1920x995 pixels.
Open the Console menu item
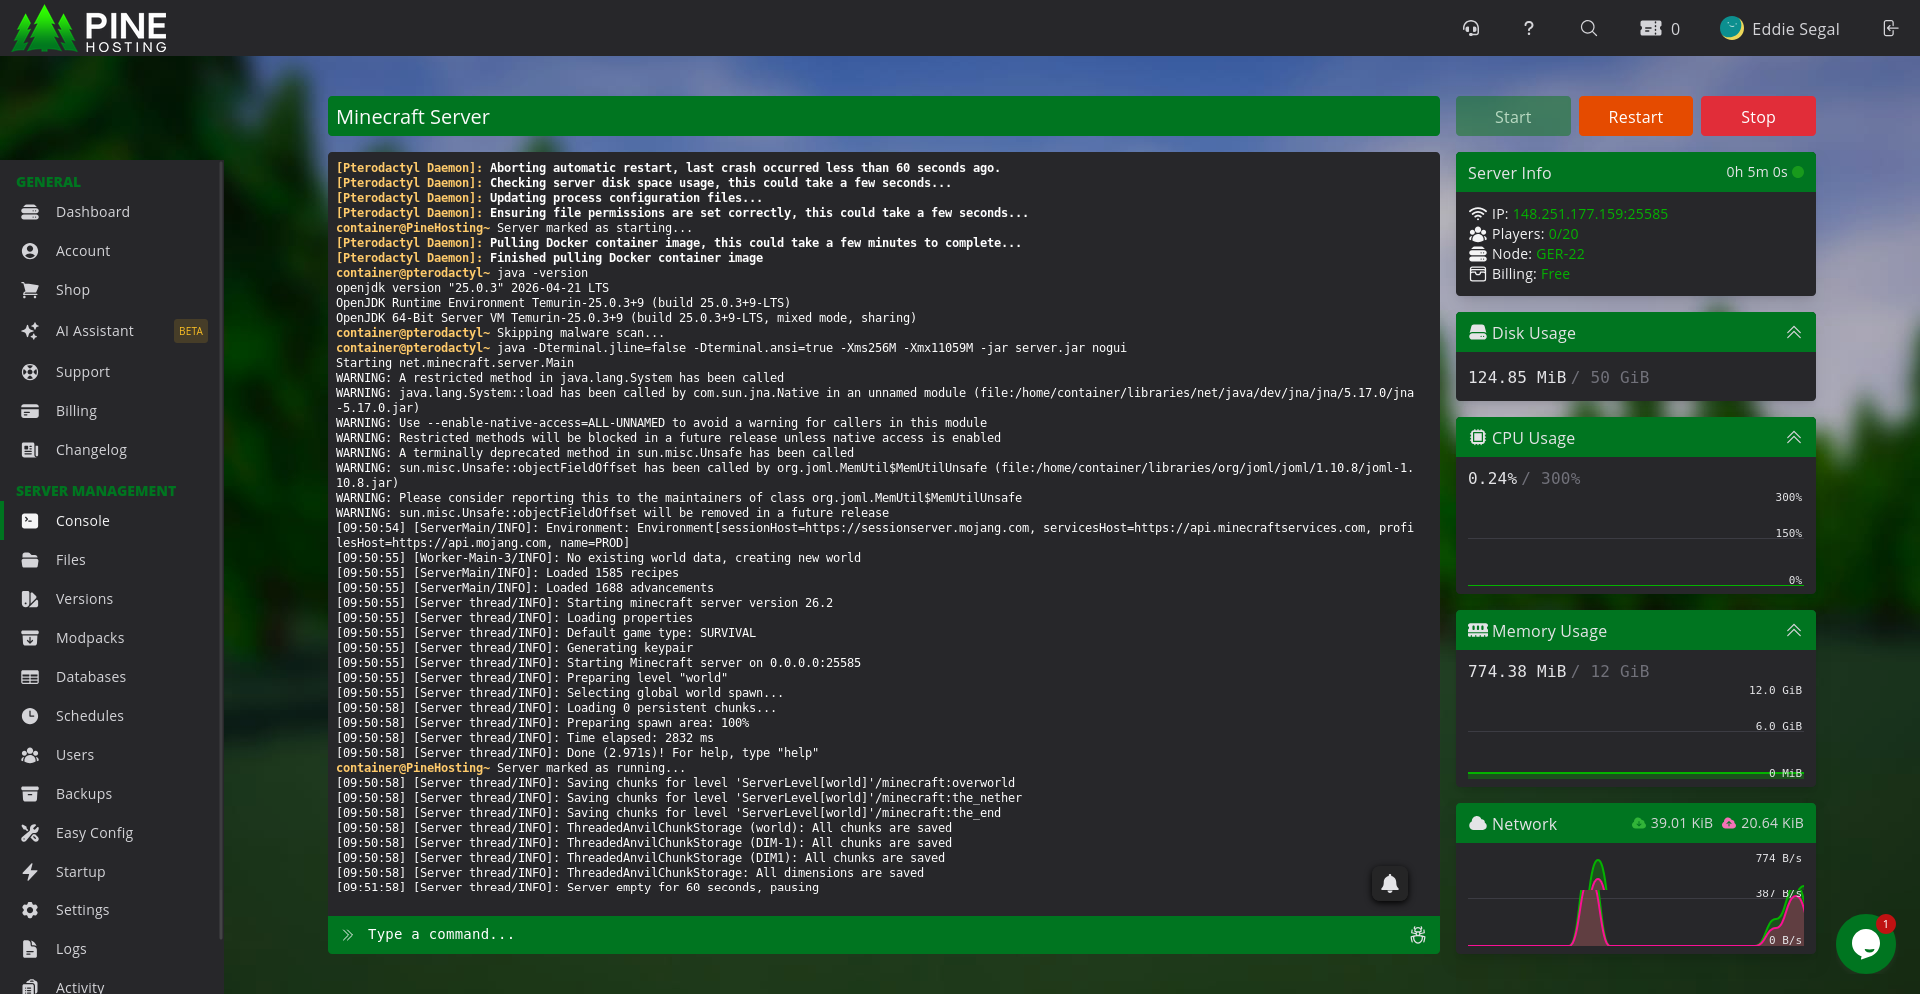tap(110, 521)
